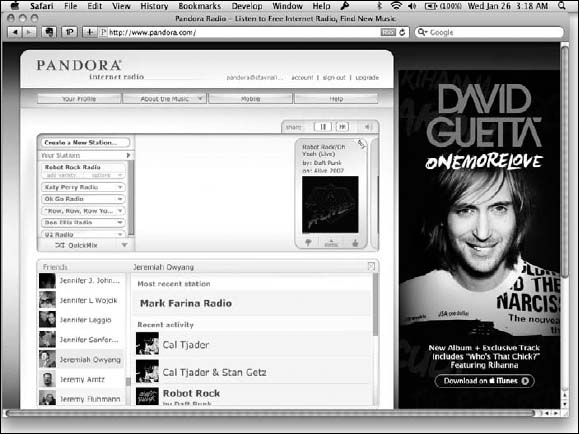Expand Ok Go Radio options arrow
This screenshot has height=434, width=579.
120,199
